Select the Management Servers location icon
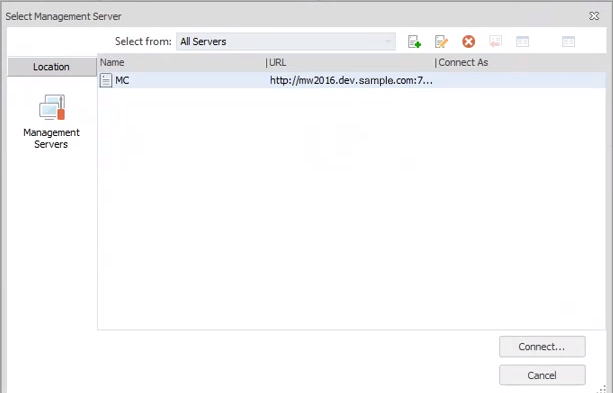Screen dimensions: 613x393 (x=52, y=107)
